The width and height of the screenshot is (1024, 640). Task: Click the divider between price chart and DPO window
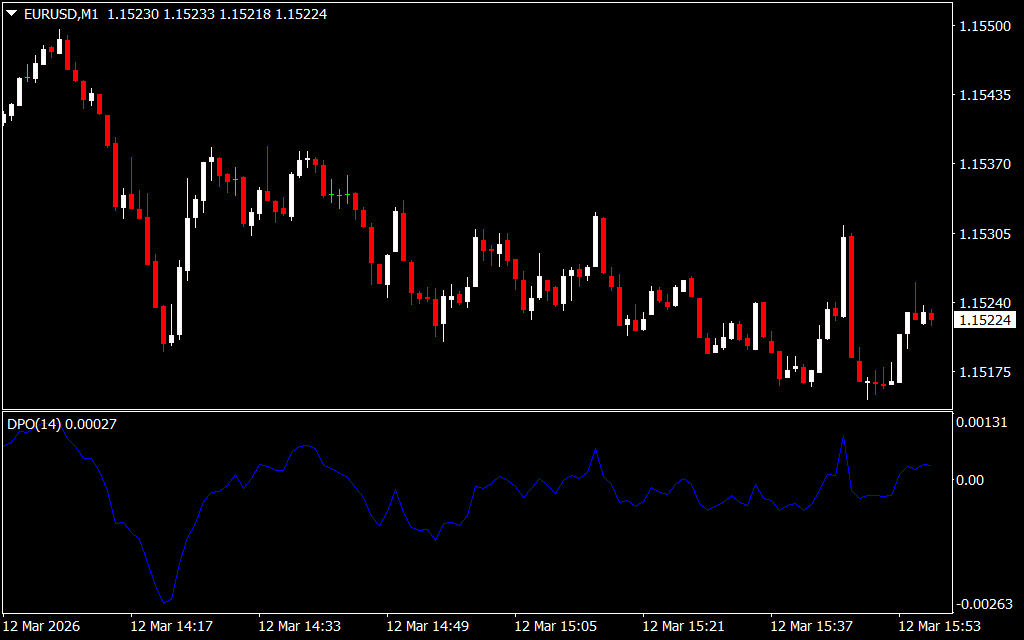tap(476, 410)
